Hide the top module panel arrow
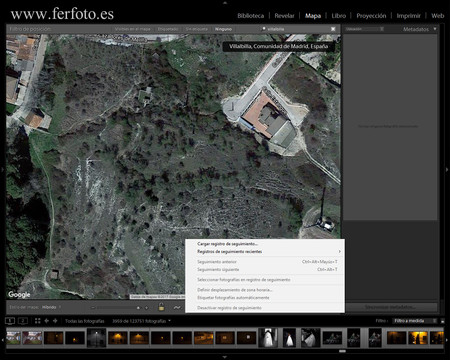The image size is (450, 360). [x=225, y=2]
